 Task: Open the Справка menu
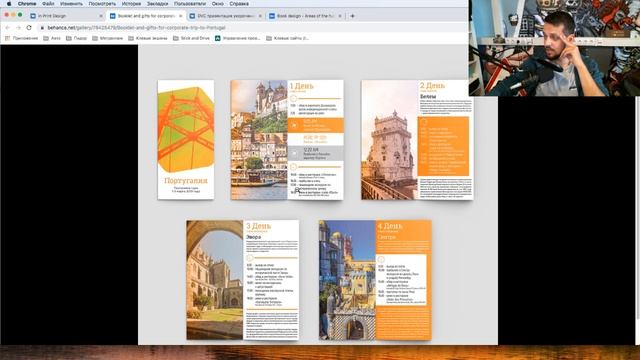click(239, 4)
